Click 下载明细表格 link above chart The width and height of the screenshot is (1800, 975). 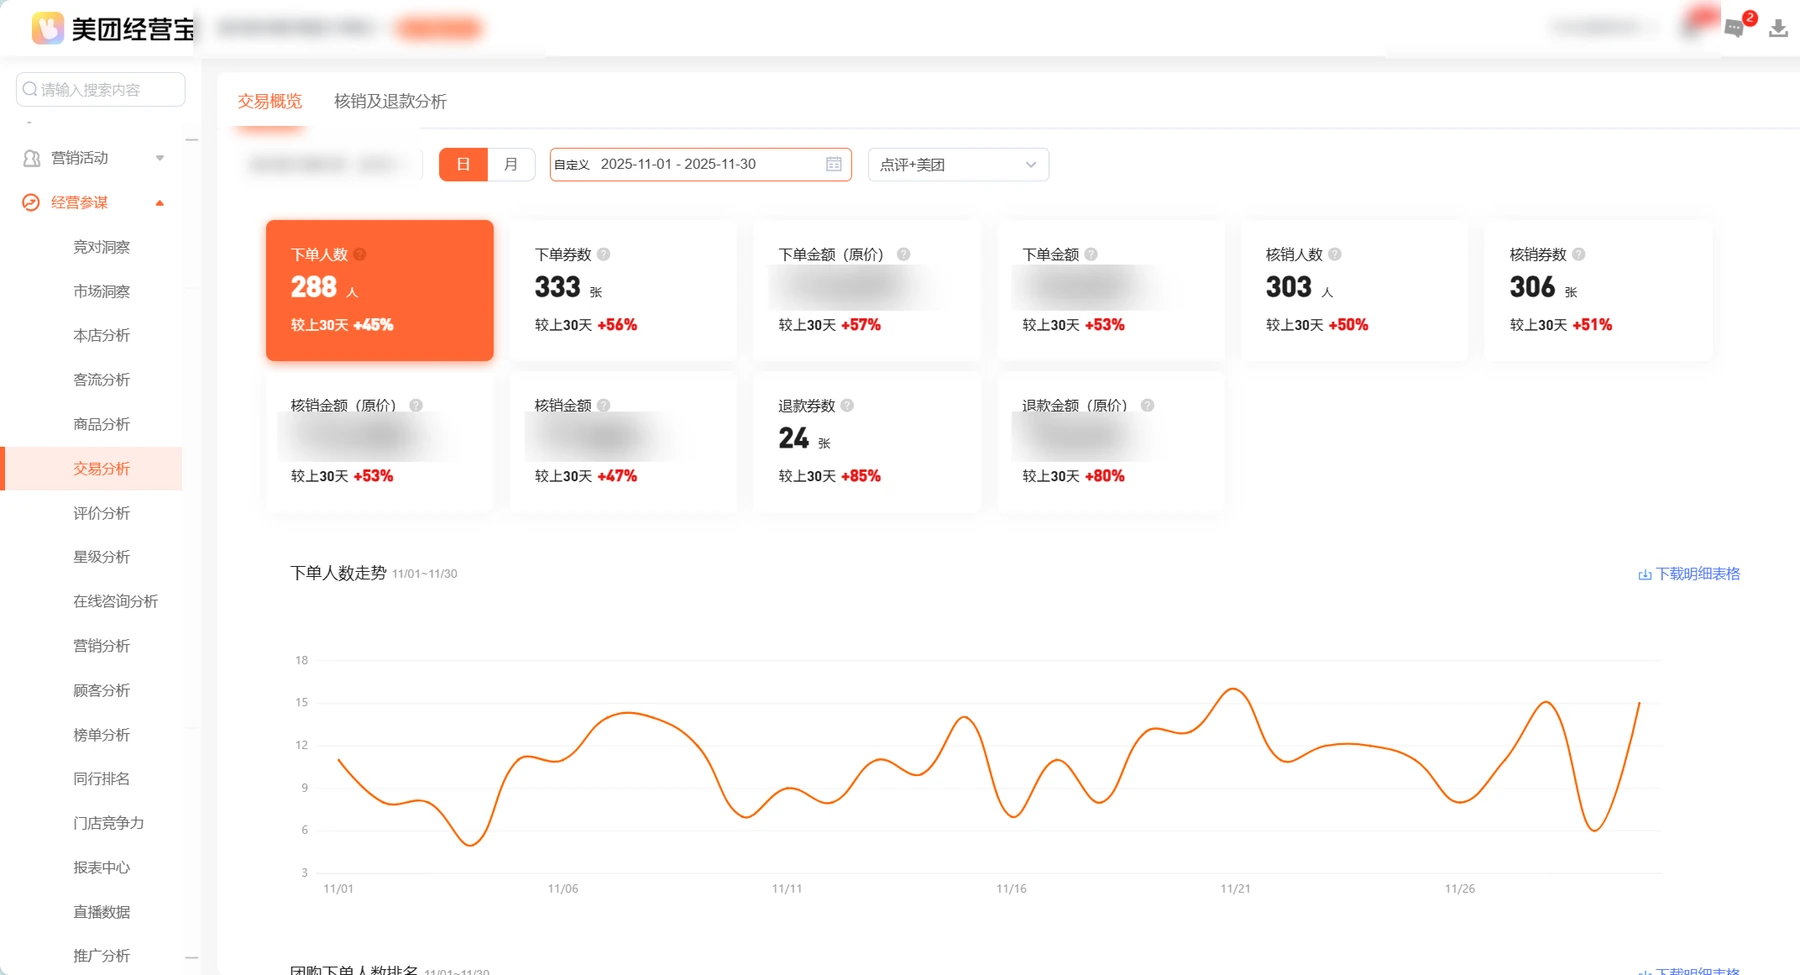(x=1689, y=574)
